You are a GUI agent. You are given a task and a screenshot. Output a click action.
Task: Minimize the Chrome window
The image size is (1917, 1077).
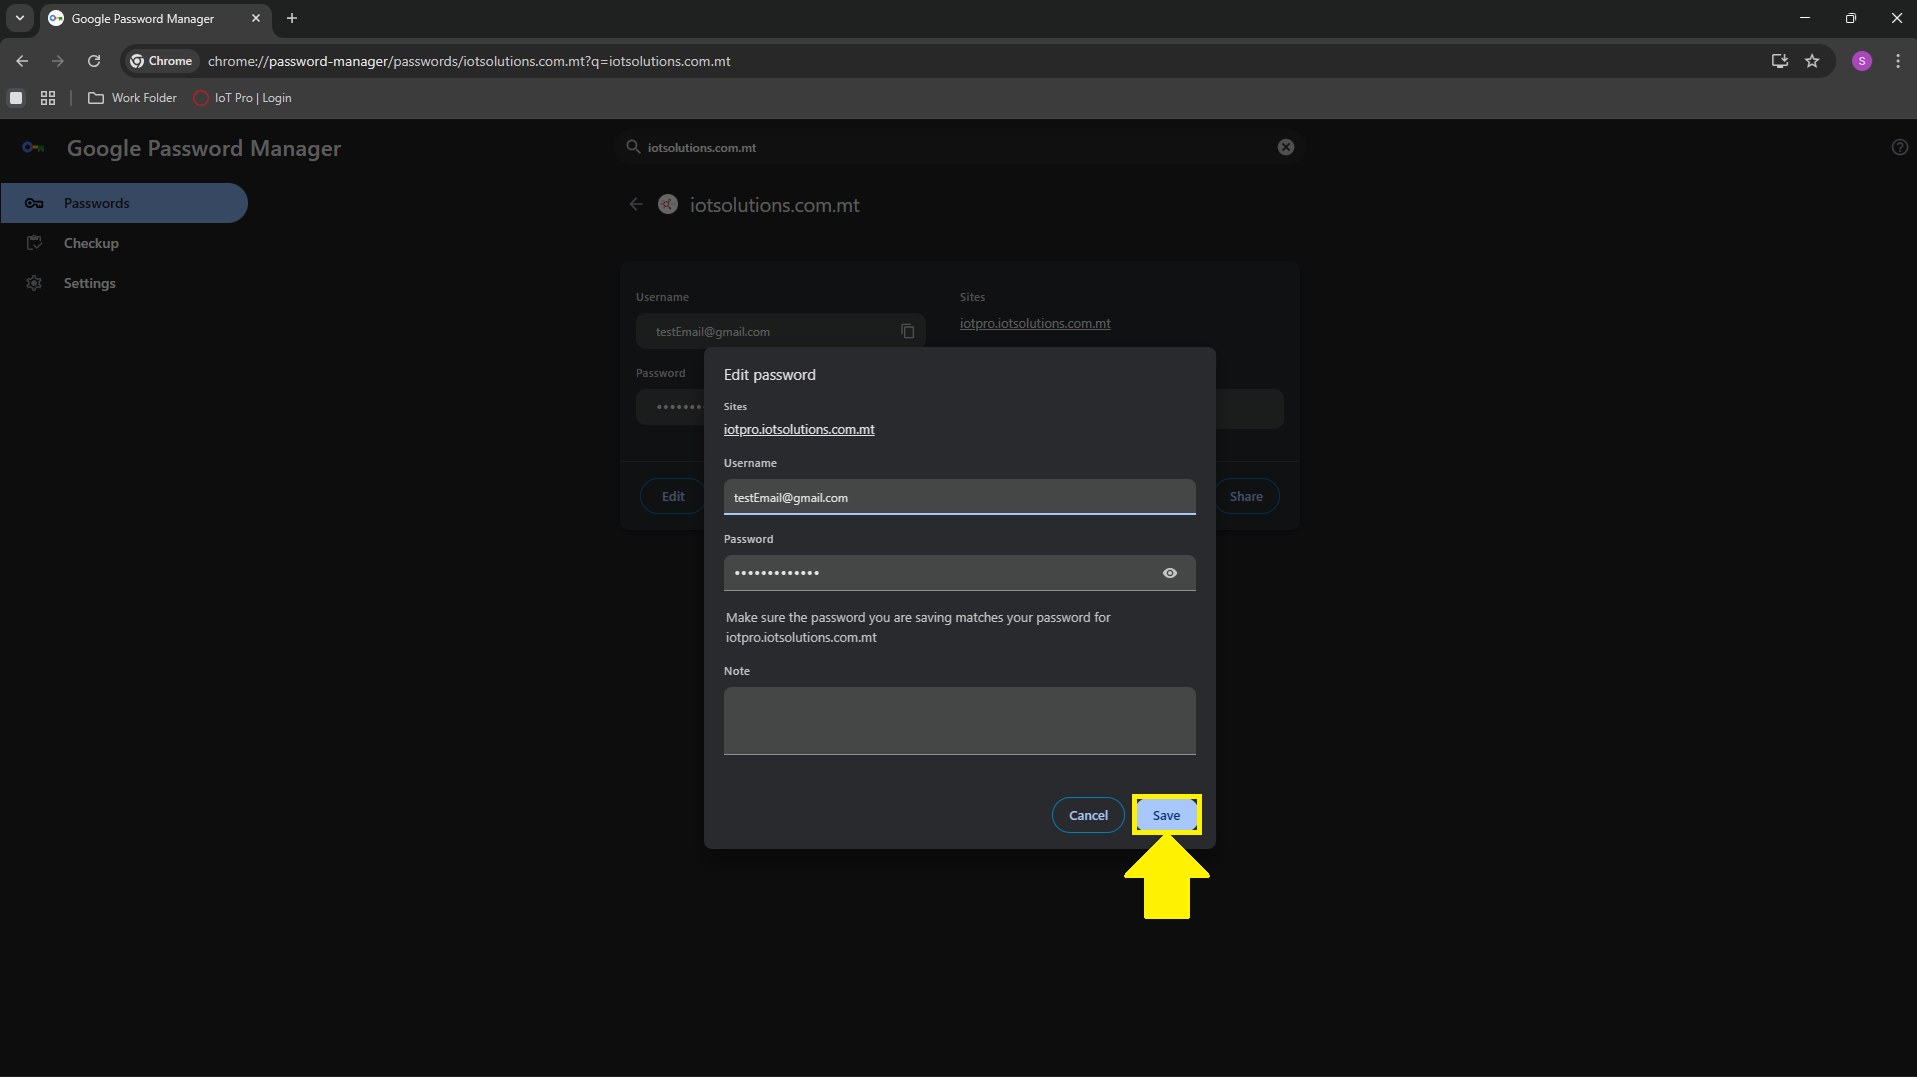coord(1805,18)
